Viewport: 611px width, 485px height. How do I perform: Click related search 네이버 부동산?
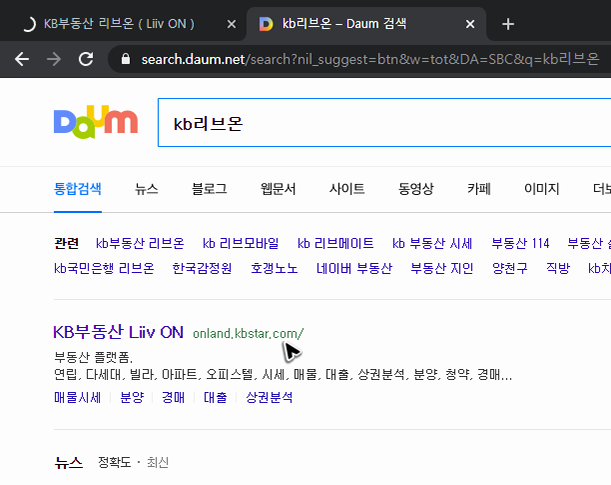coord(354,268)
